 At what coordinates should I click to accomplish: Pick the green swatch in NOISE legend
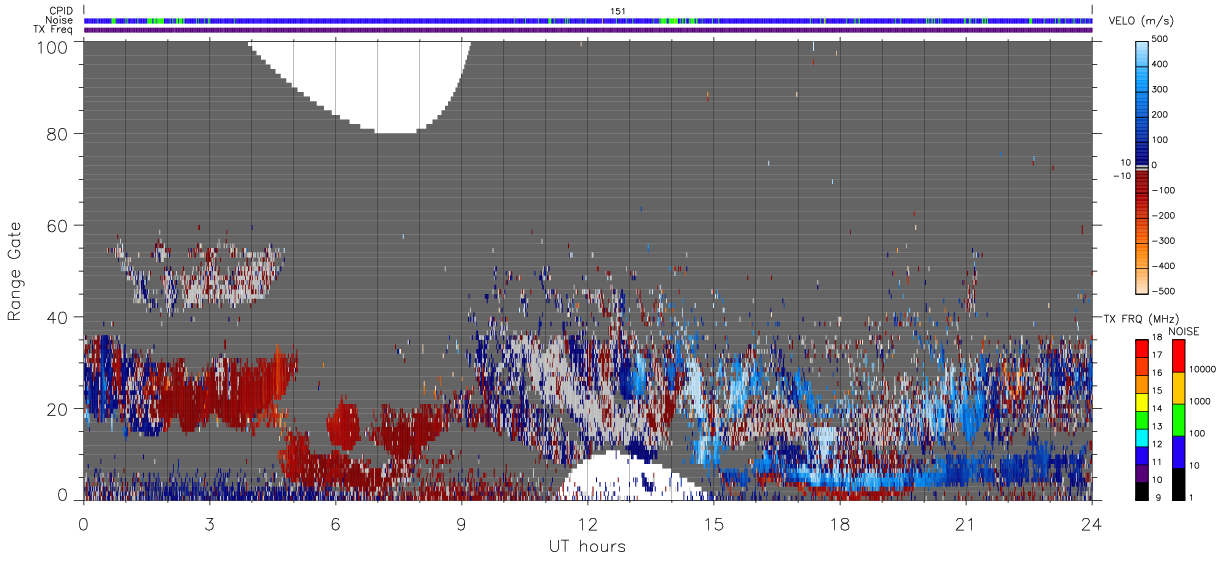(1177, 420)
